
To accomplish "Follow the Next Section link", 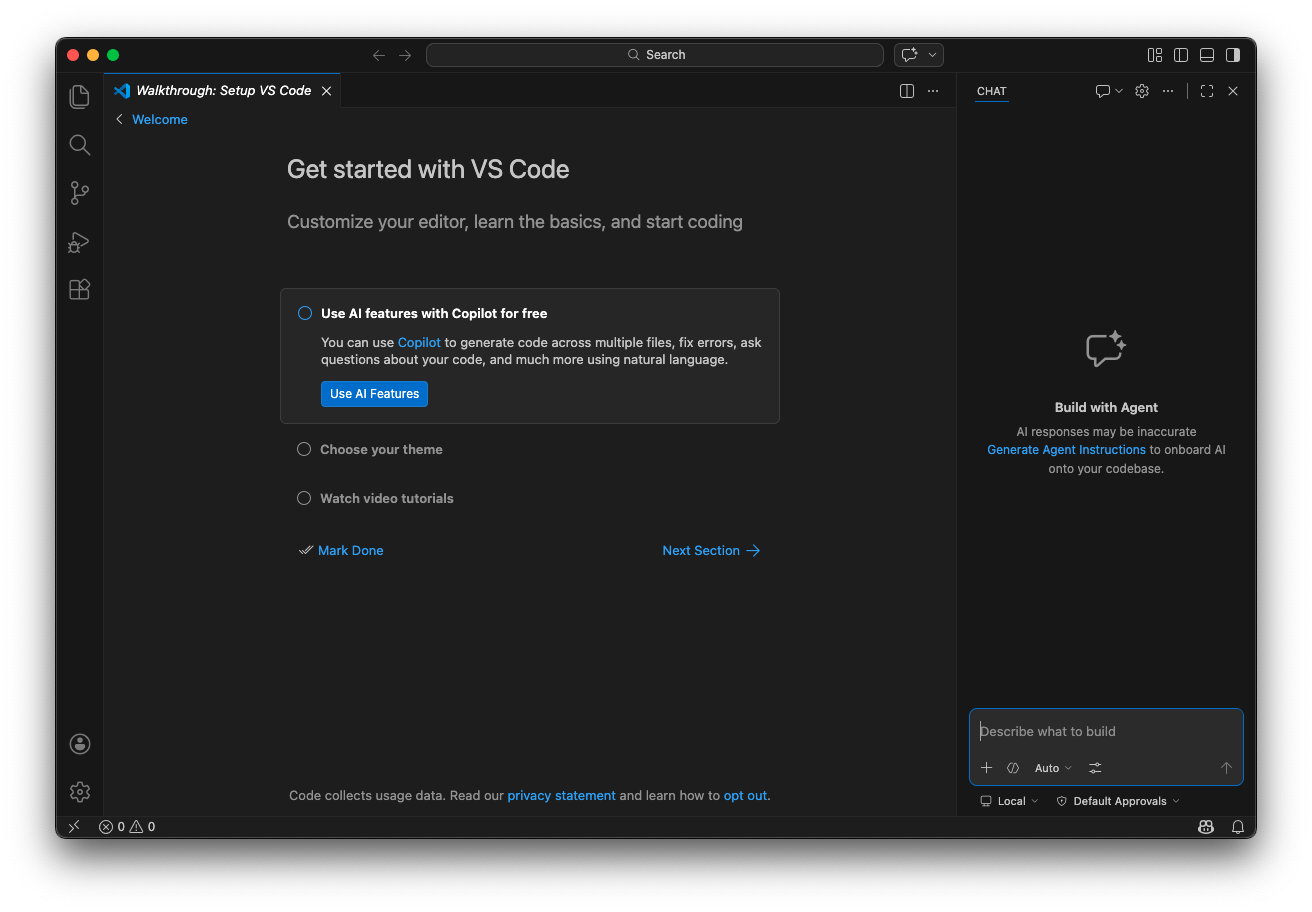I will point(710,551).
